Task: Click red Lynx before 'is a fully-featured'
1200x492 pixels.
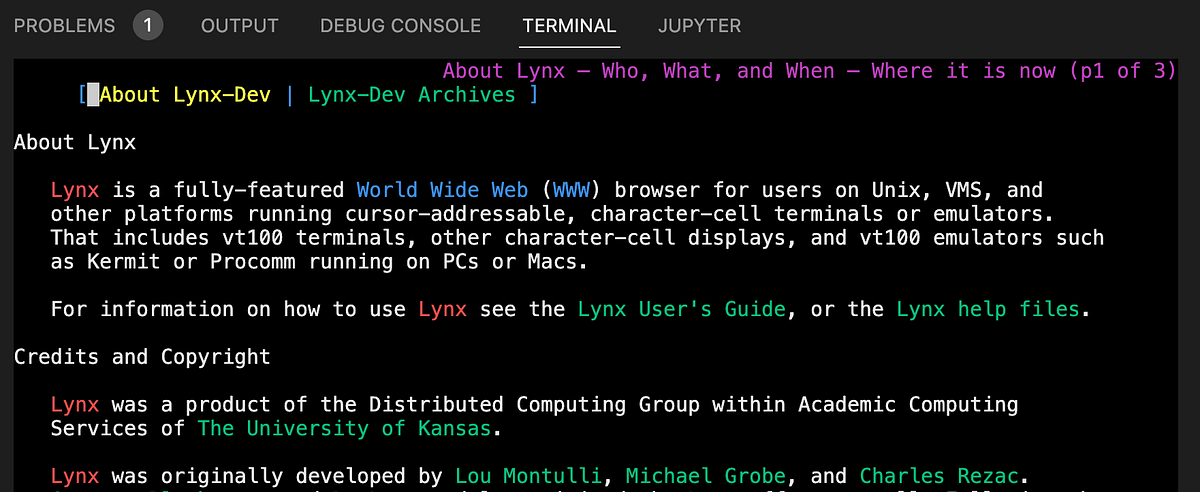Action: [x=75, y=190]
